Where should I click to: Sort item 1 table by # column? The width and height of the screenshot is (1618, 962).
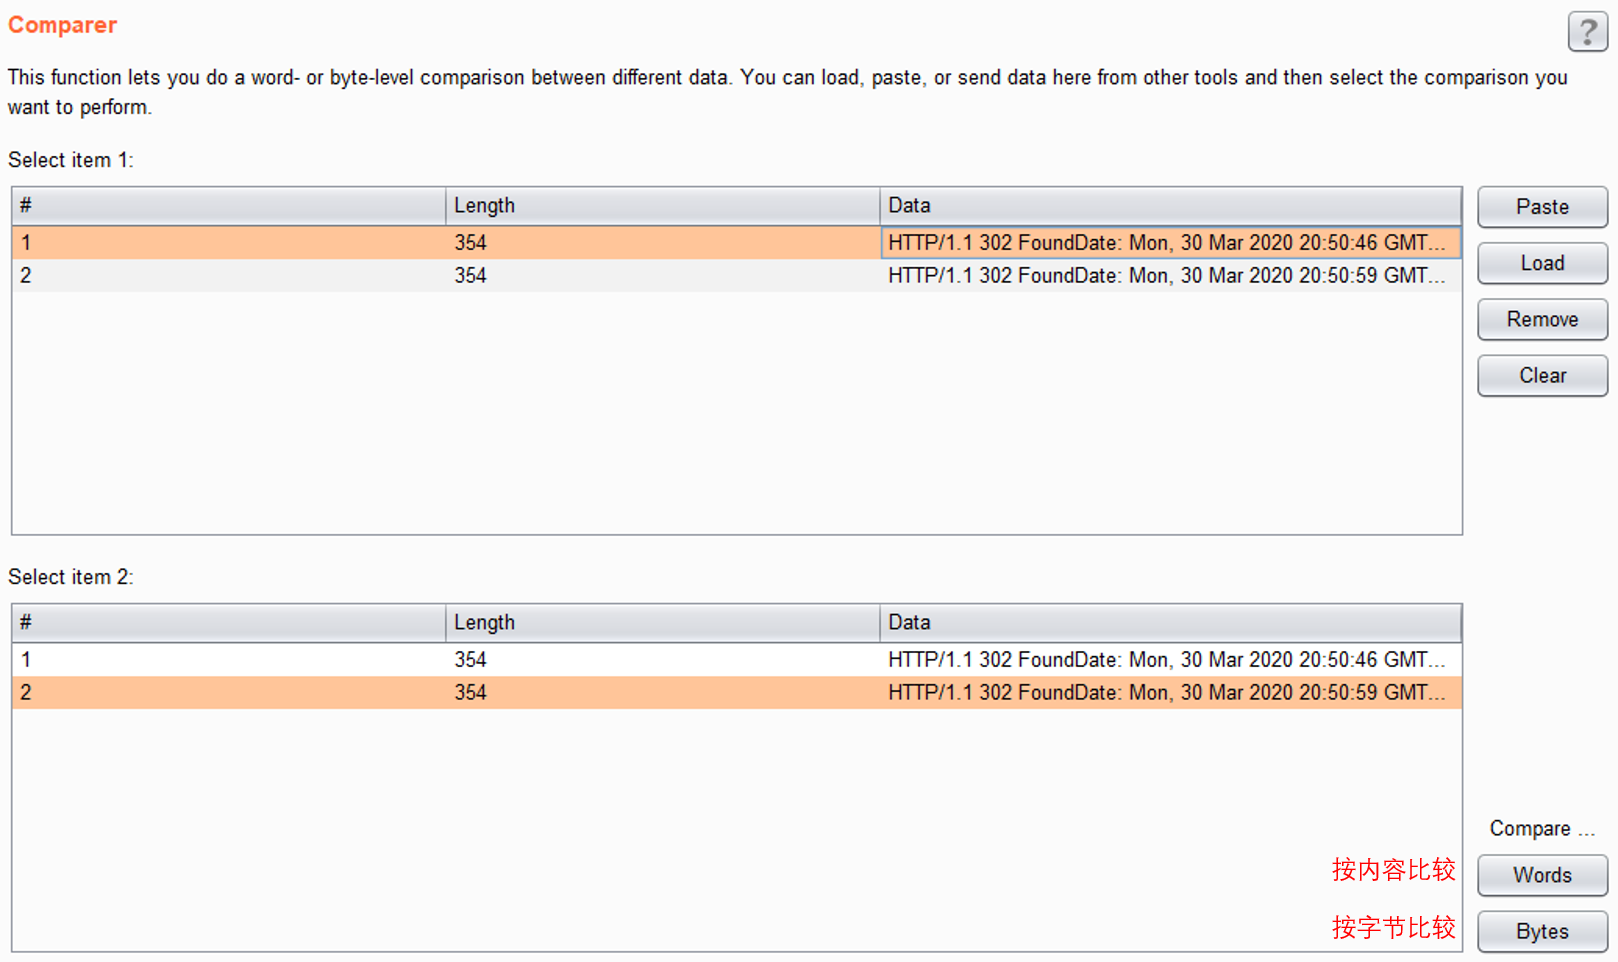click(x=228, y=206)
